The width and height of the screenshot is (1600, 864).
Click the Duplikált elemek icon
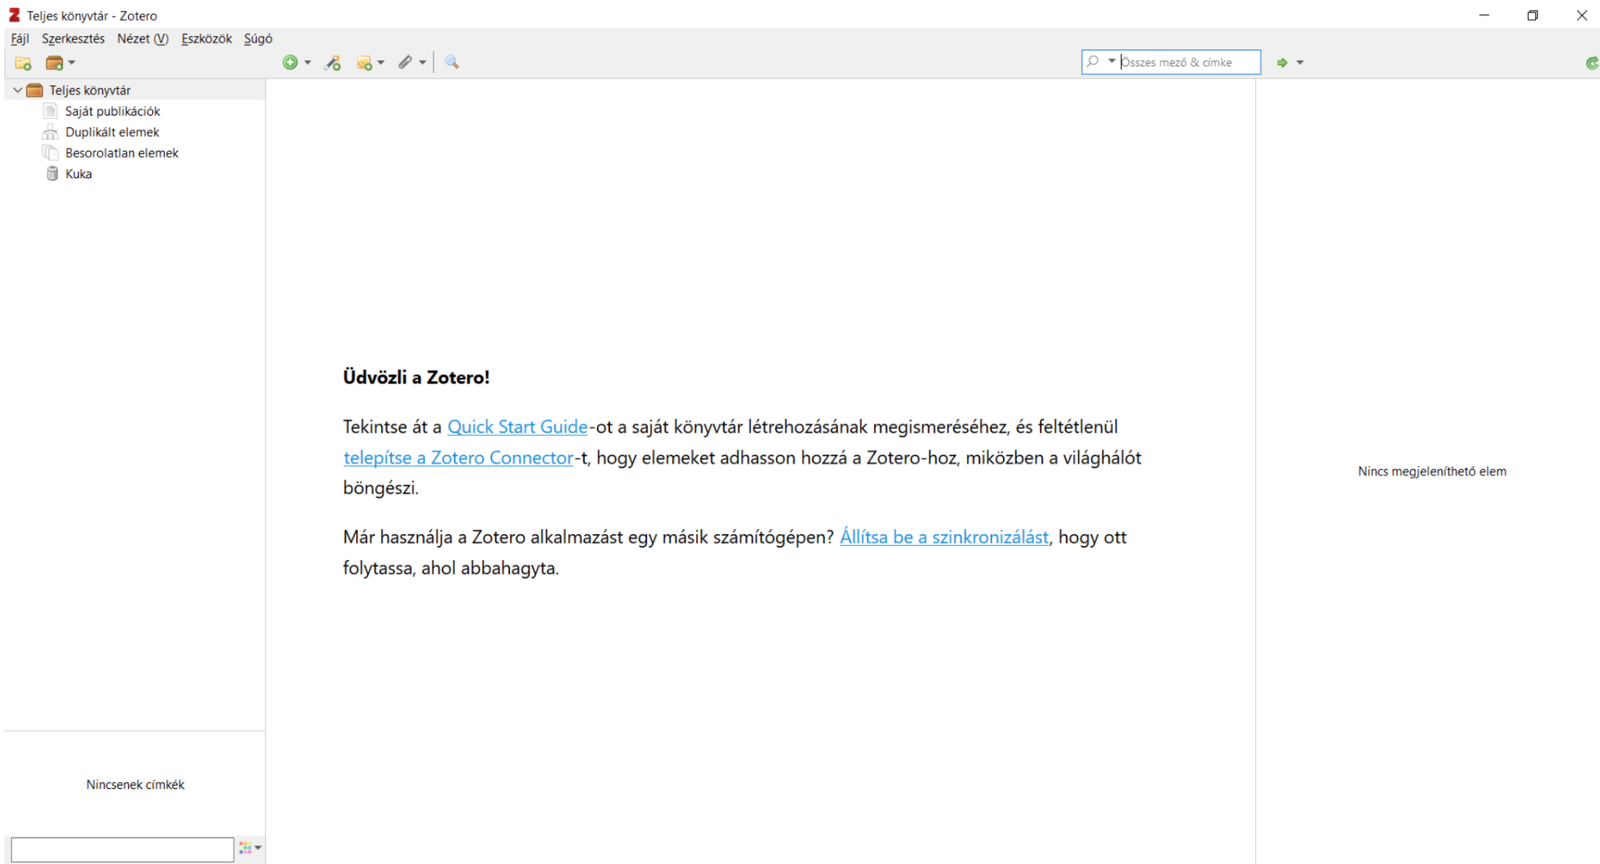click(50, 132)
